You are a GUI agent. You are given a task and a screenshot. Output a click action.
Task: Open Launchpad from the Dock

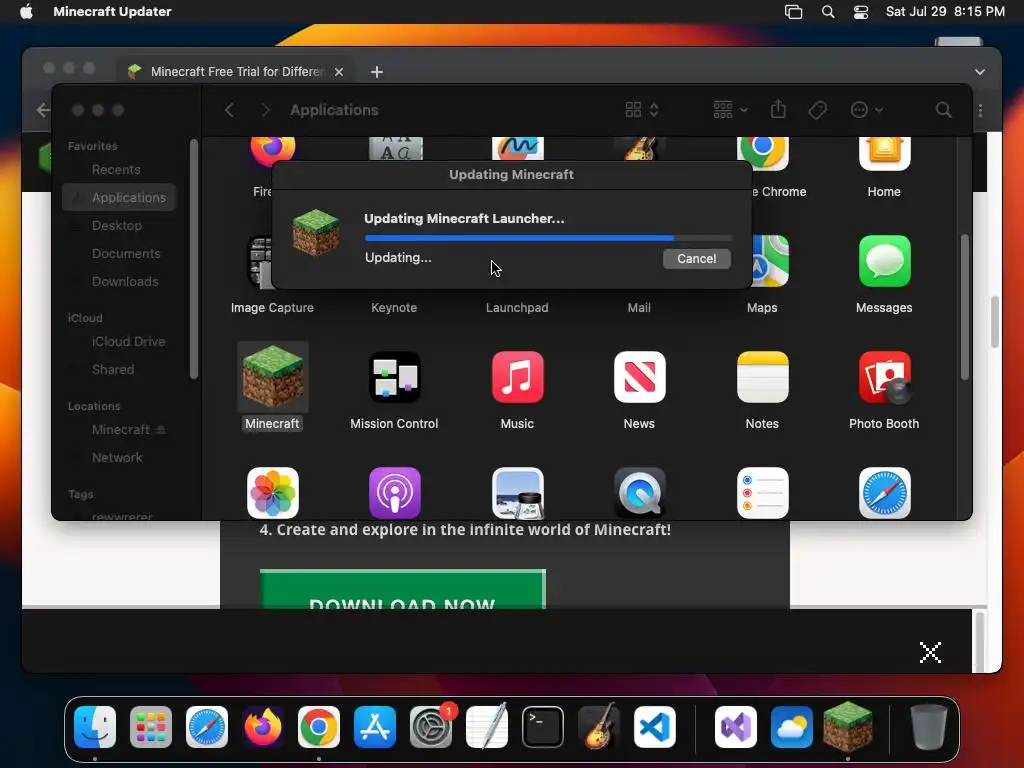(151, 726)
